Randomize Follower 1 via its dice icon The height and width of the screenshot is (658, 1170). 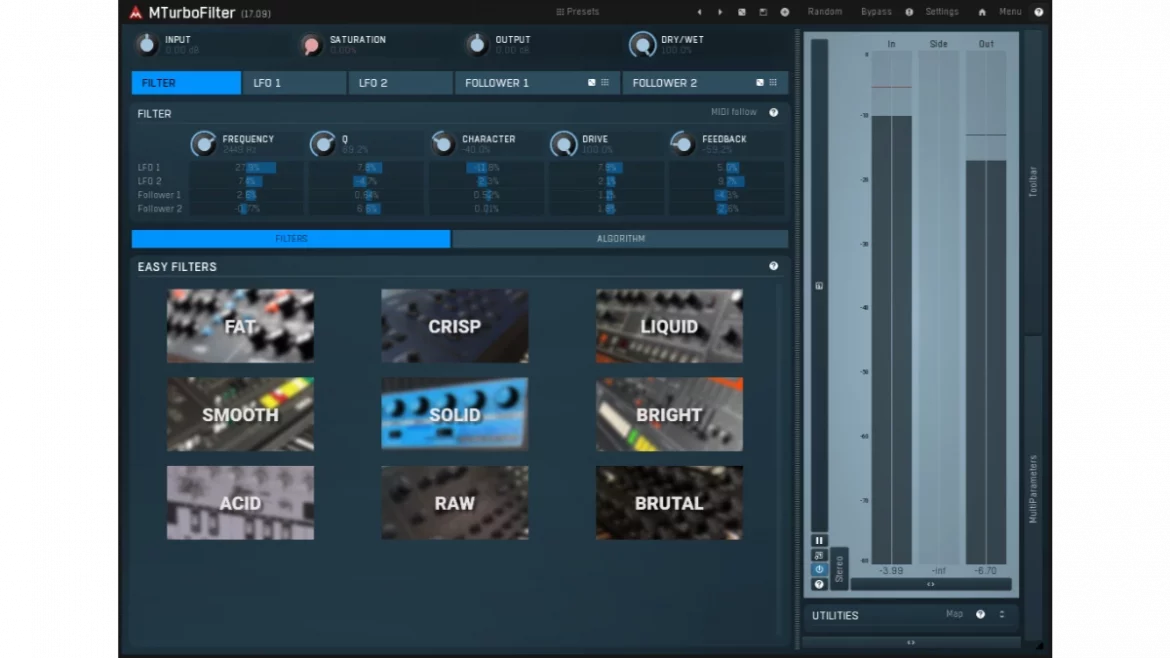click(x=592, y=83)
